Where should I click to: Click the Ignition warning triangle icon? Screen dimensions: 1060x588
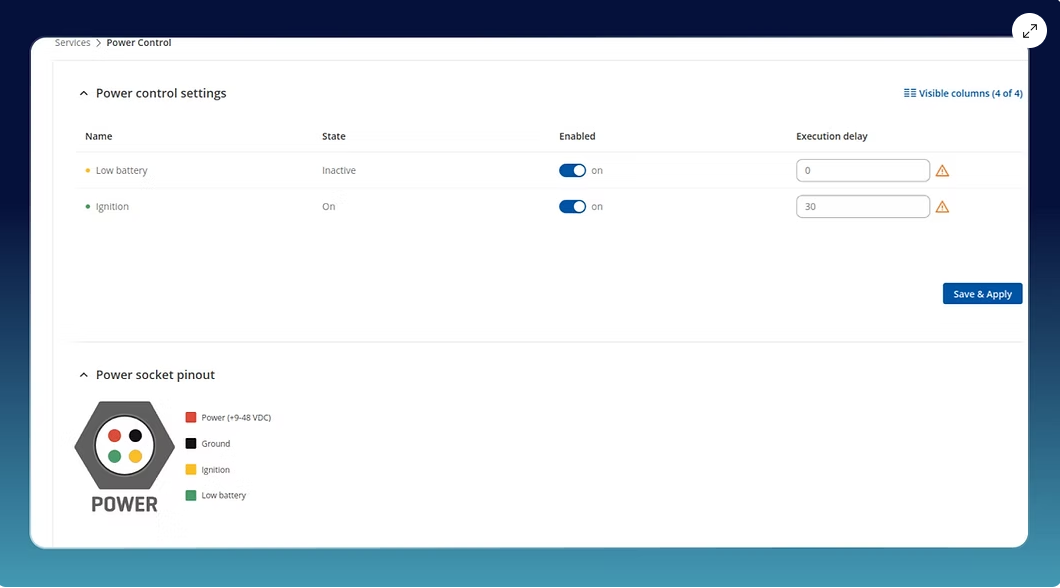tap(942, 207)
